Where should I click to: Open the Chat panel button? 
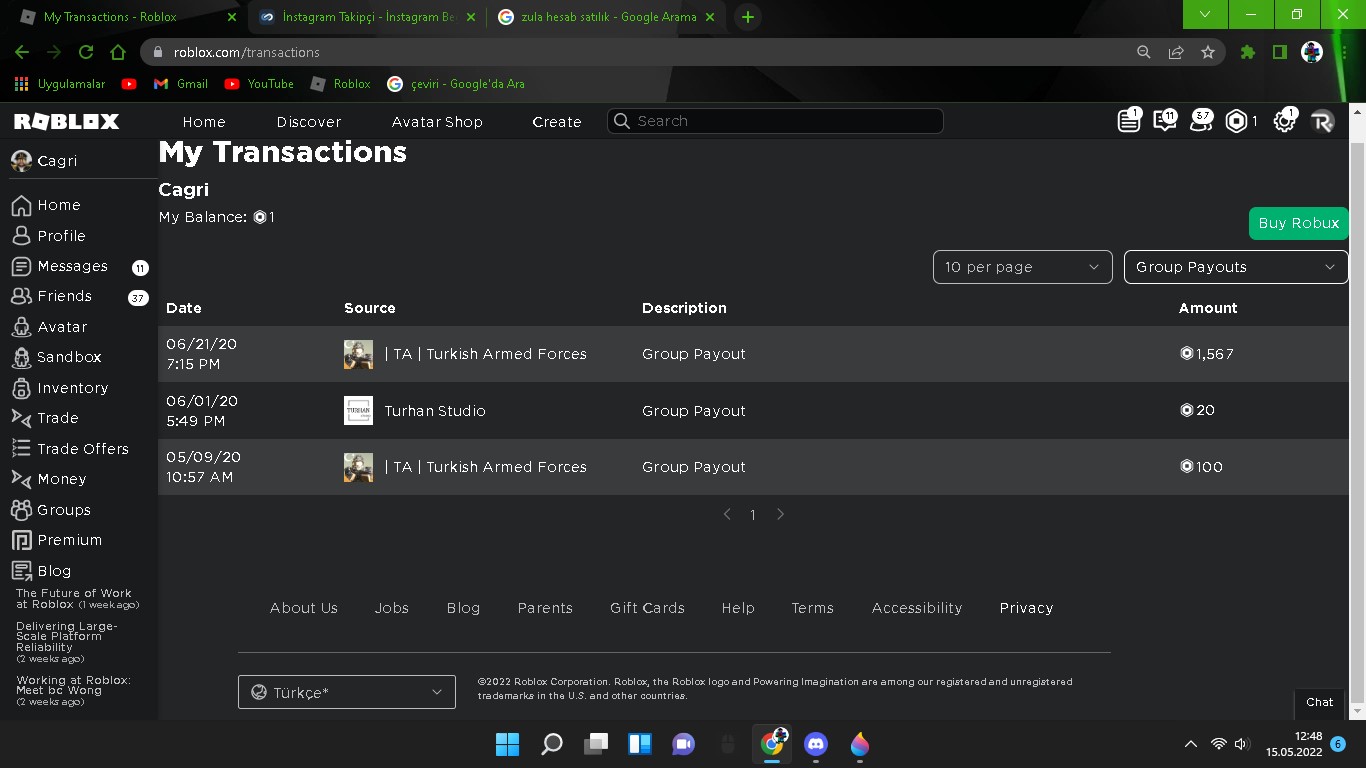1320,702
